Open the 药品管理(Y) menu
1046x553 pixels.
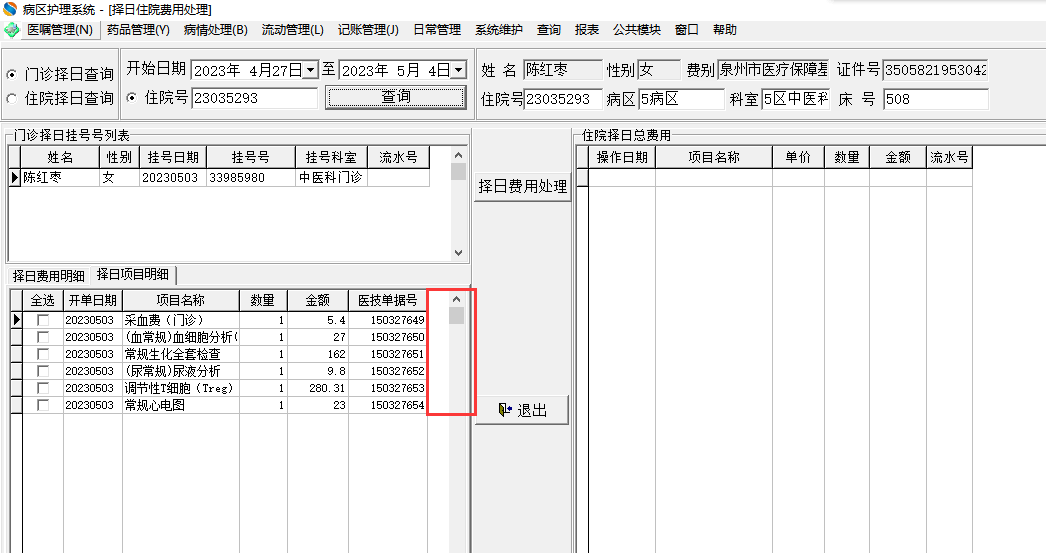pyautogui.click(x=138, y=30)
